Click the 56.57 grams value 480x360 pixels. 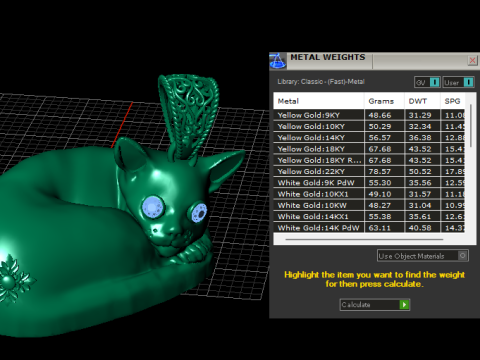pyautogui.click(x=380, y=138)
